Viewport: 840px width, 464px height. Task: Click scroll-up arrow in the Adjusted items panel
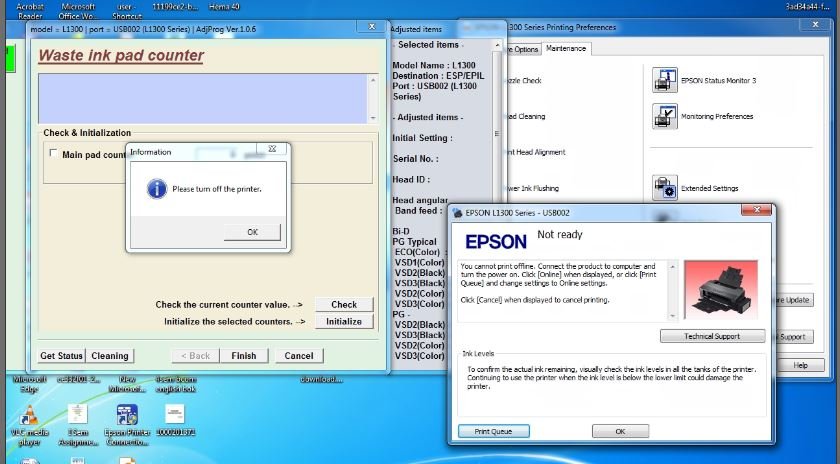click(497, 45)
